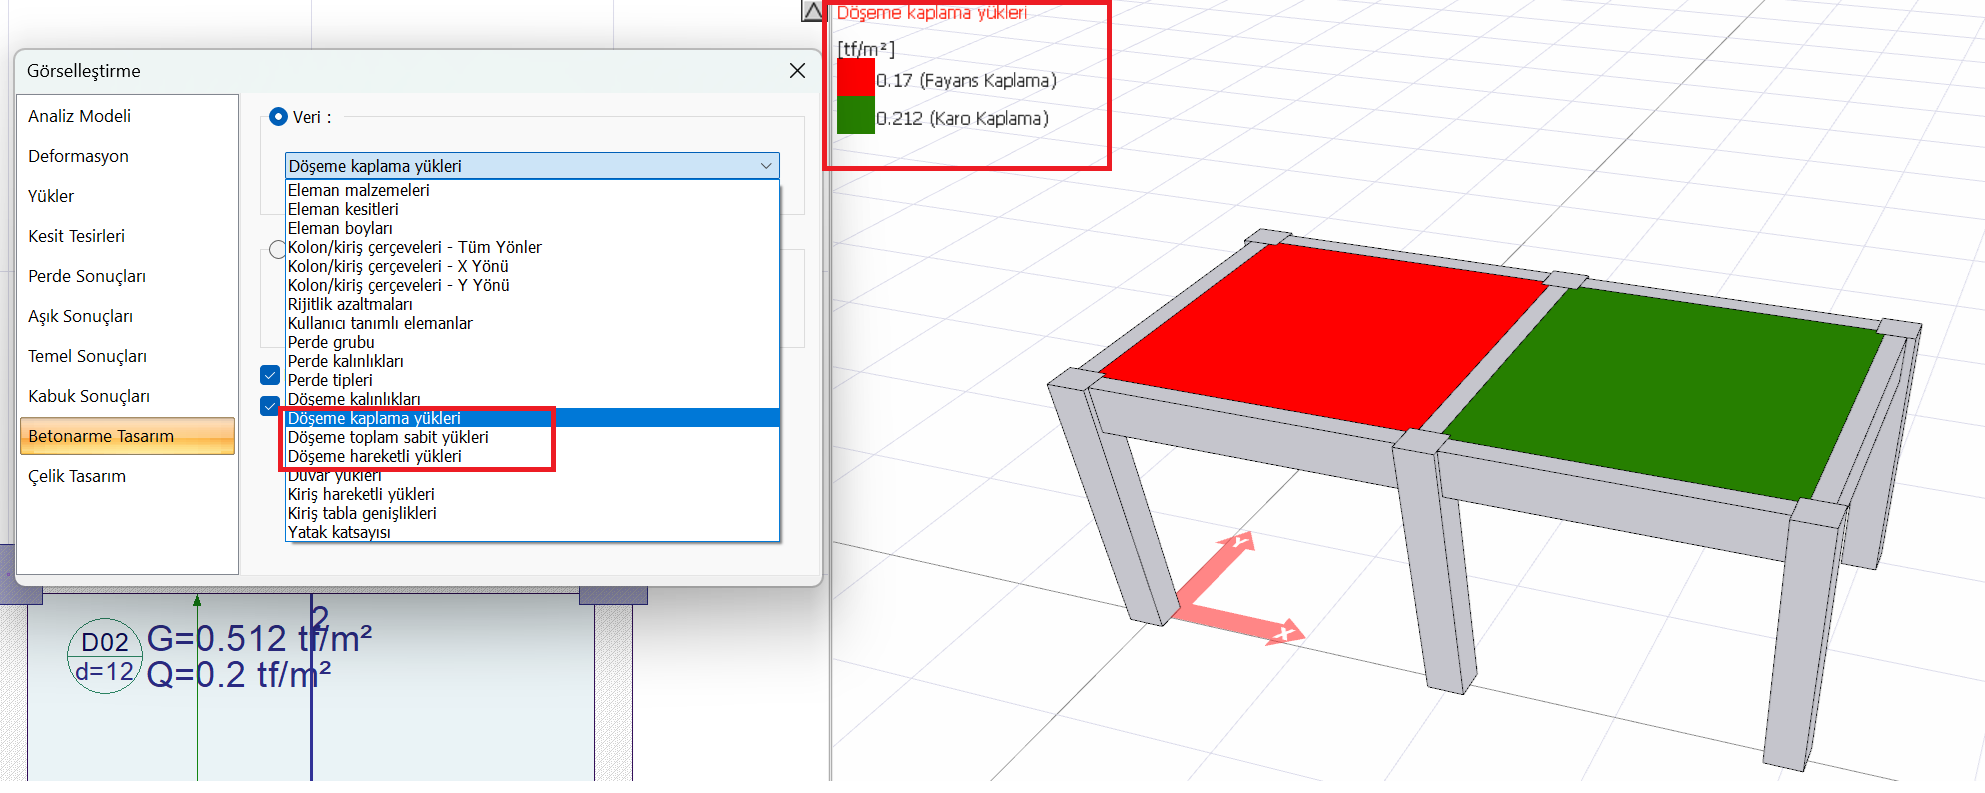Select the Veri radio button
The height and width of the screenshot is (793, 1985).
279,117
